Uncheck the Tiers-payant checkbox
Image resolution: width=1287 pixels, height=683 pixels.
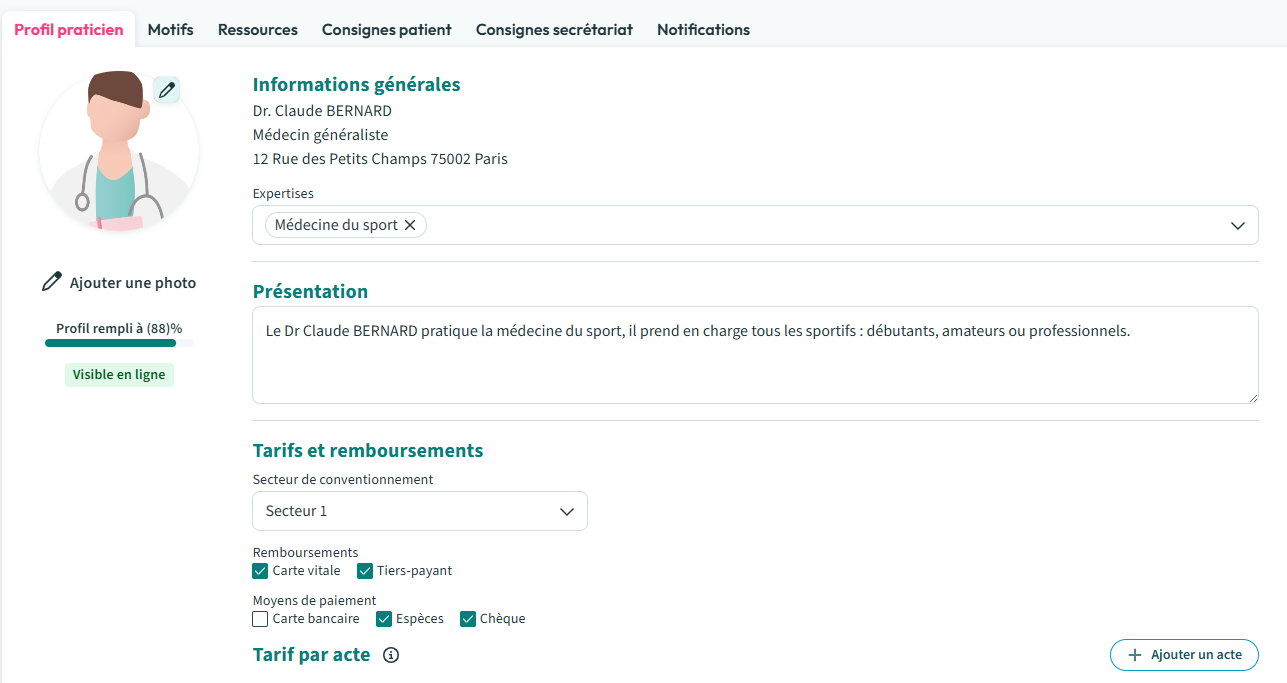[x=365, y=571]
